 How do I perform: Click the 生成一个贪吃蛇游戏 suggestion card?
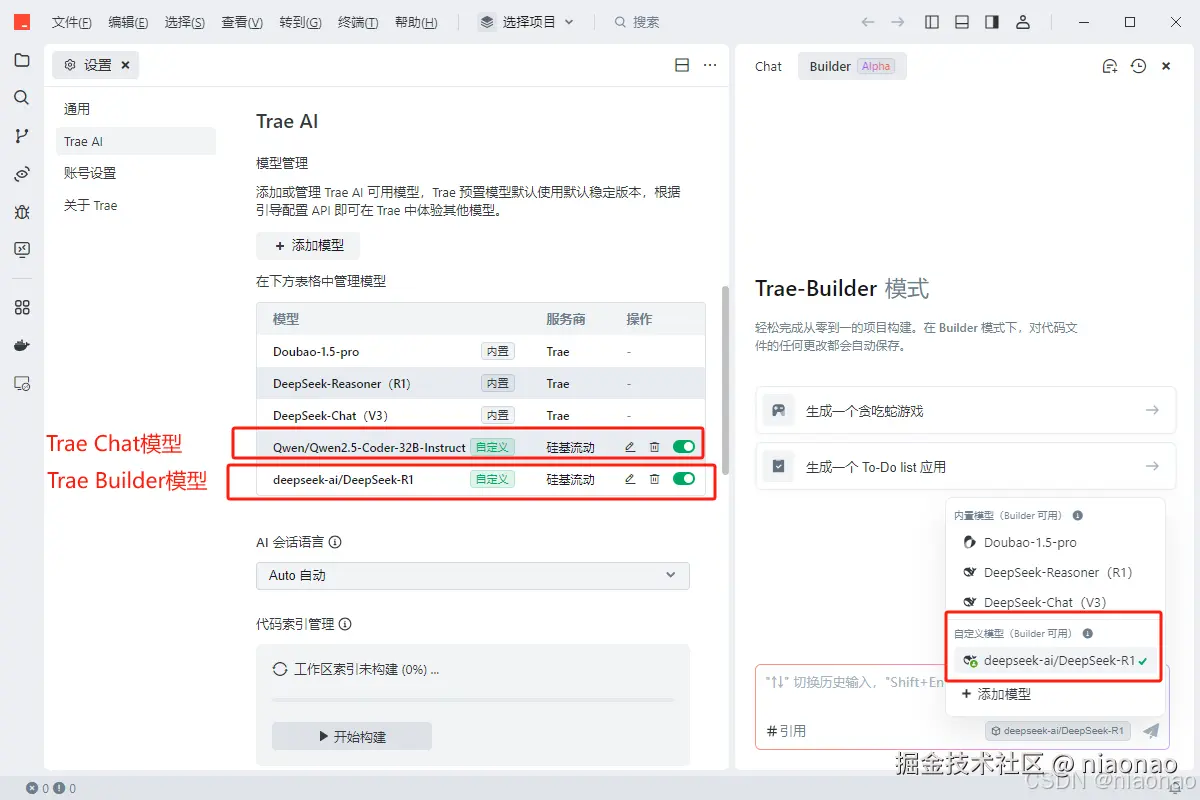pyautogui.click(x=965, y=410)
